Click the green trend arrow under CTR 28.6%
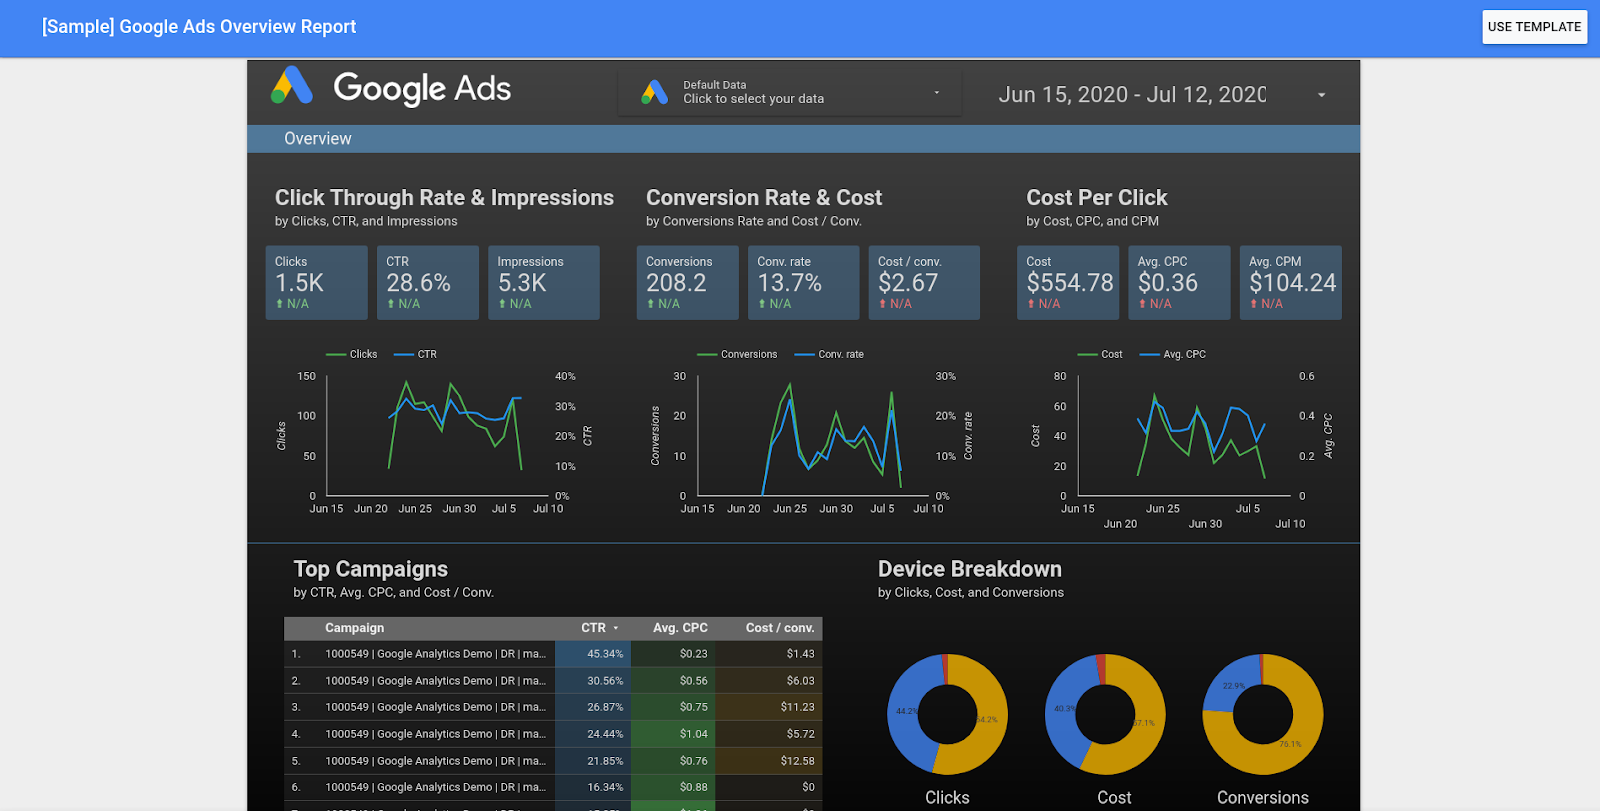 click(391, 304)
